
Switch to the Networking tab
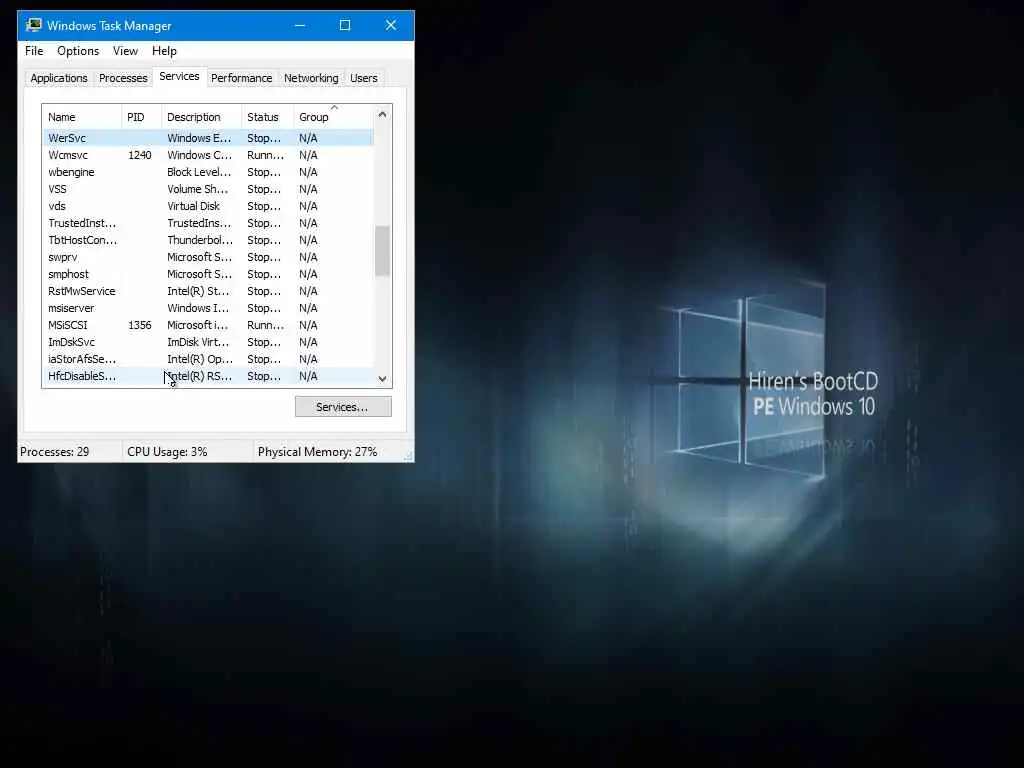[311, 78]
